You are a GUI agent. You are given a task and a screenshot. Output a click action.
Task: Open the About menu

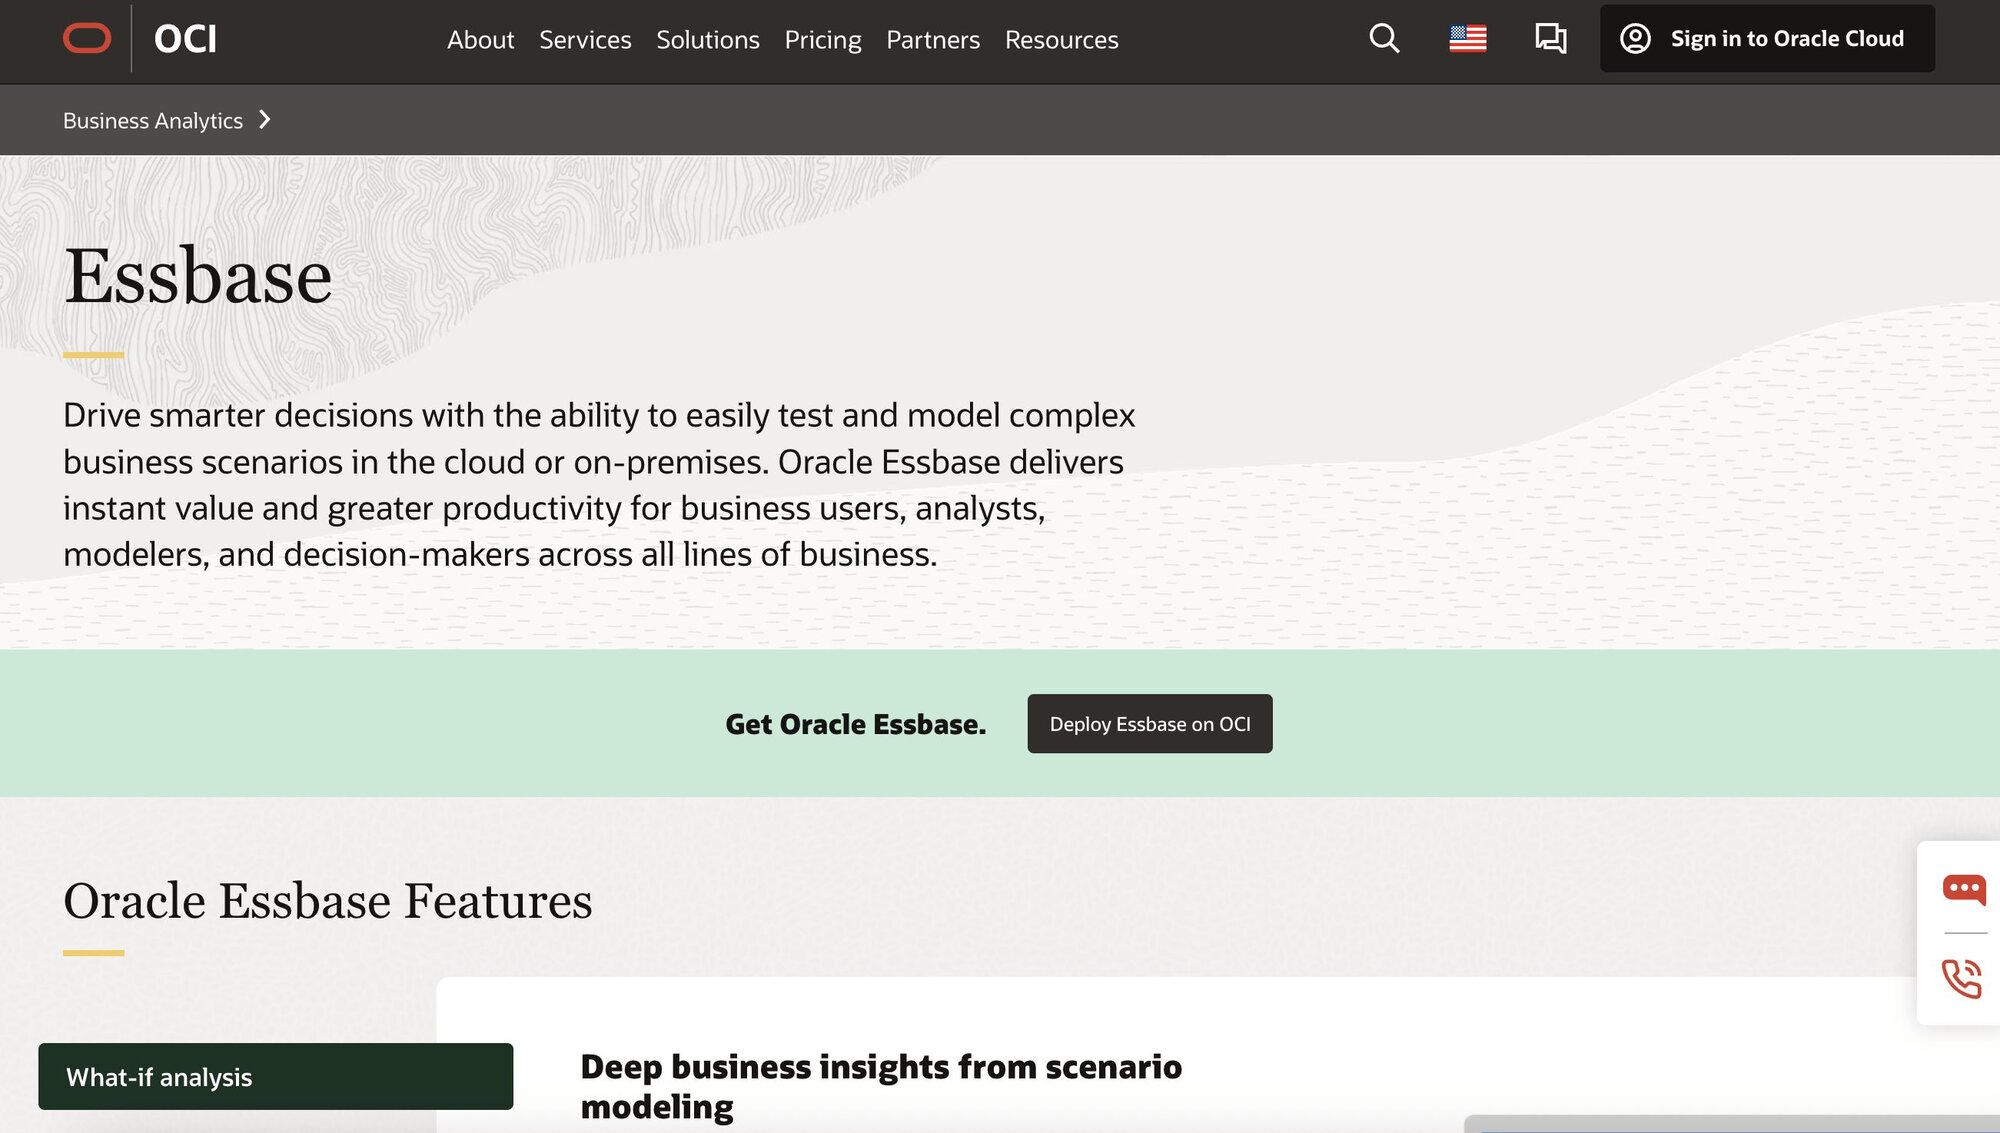pyautogui.click(x=480, y=39)
